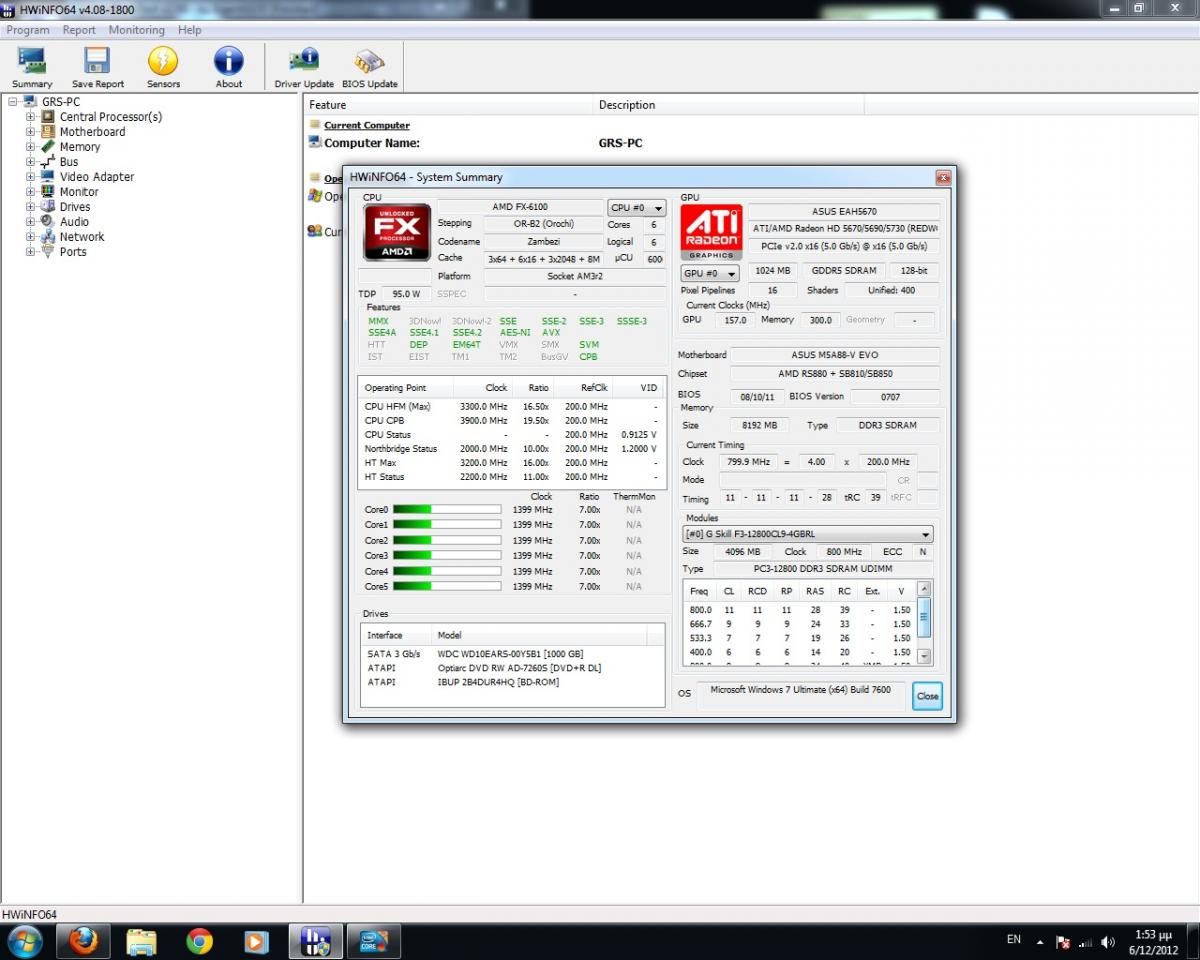This screenshot has width=1200, height=960.
Task: Open Windows Explorer from the taskbar
Action: pos(141,941)
